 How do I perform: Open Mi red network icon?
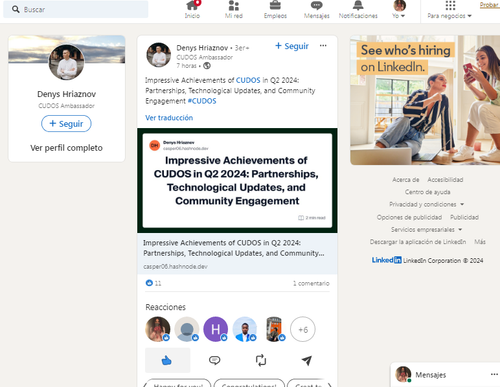pos(234,5)
